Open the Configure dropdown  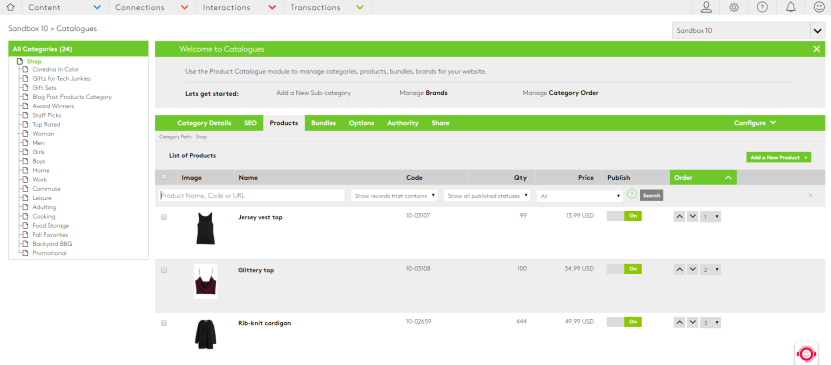[x=755, y=123]
